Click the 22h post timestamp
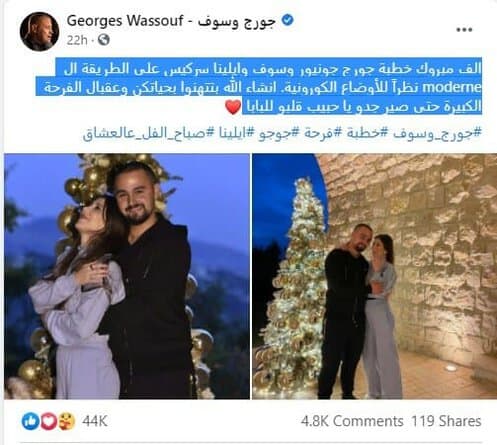 [x=77, y=40]
